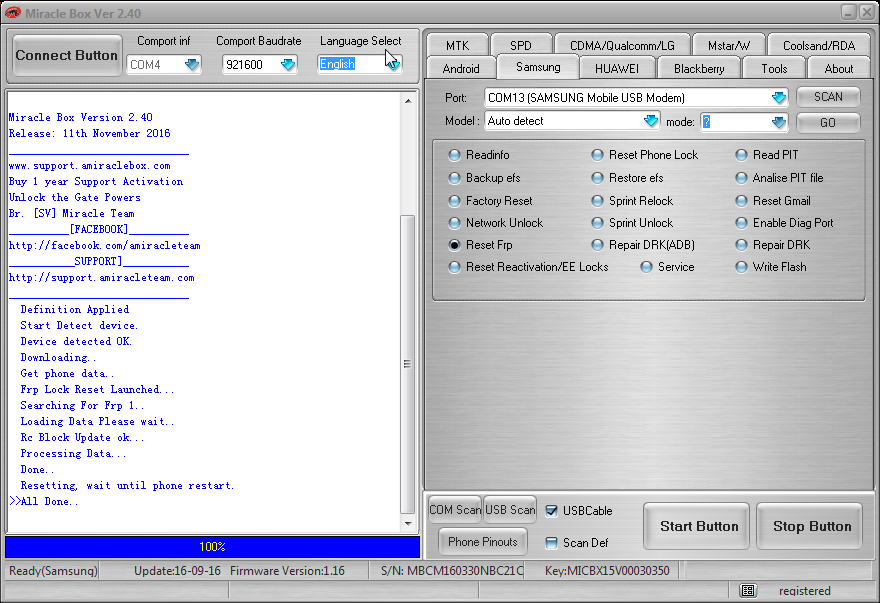Click the Stop Button

pyautogui.click(x=809, y=526)
